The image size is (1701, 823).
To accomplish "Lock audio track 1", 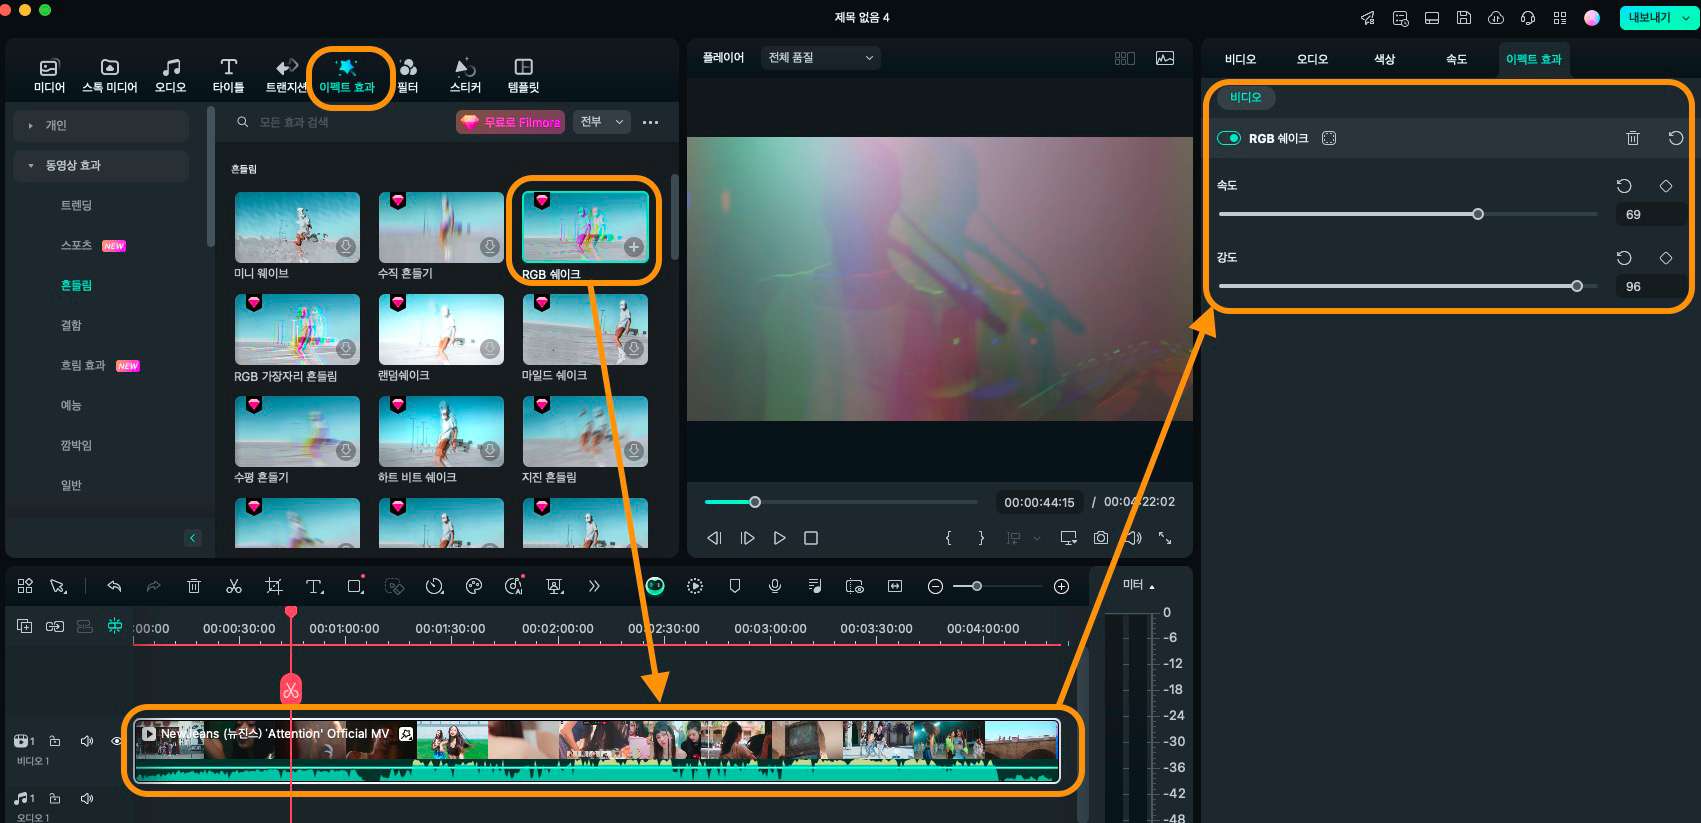I will click(x=55, y=799).
